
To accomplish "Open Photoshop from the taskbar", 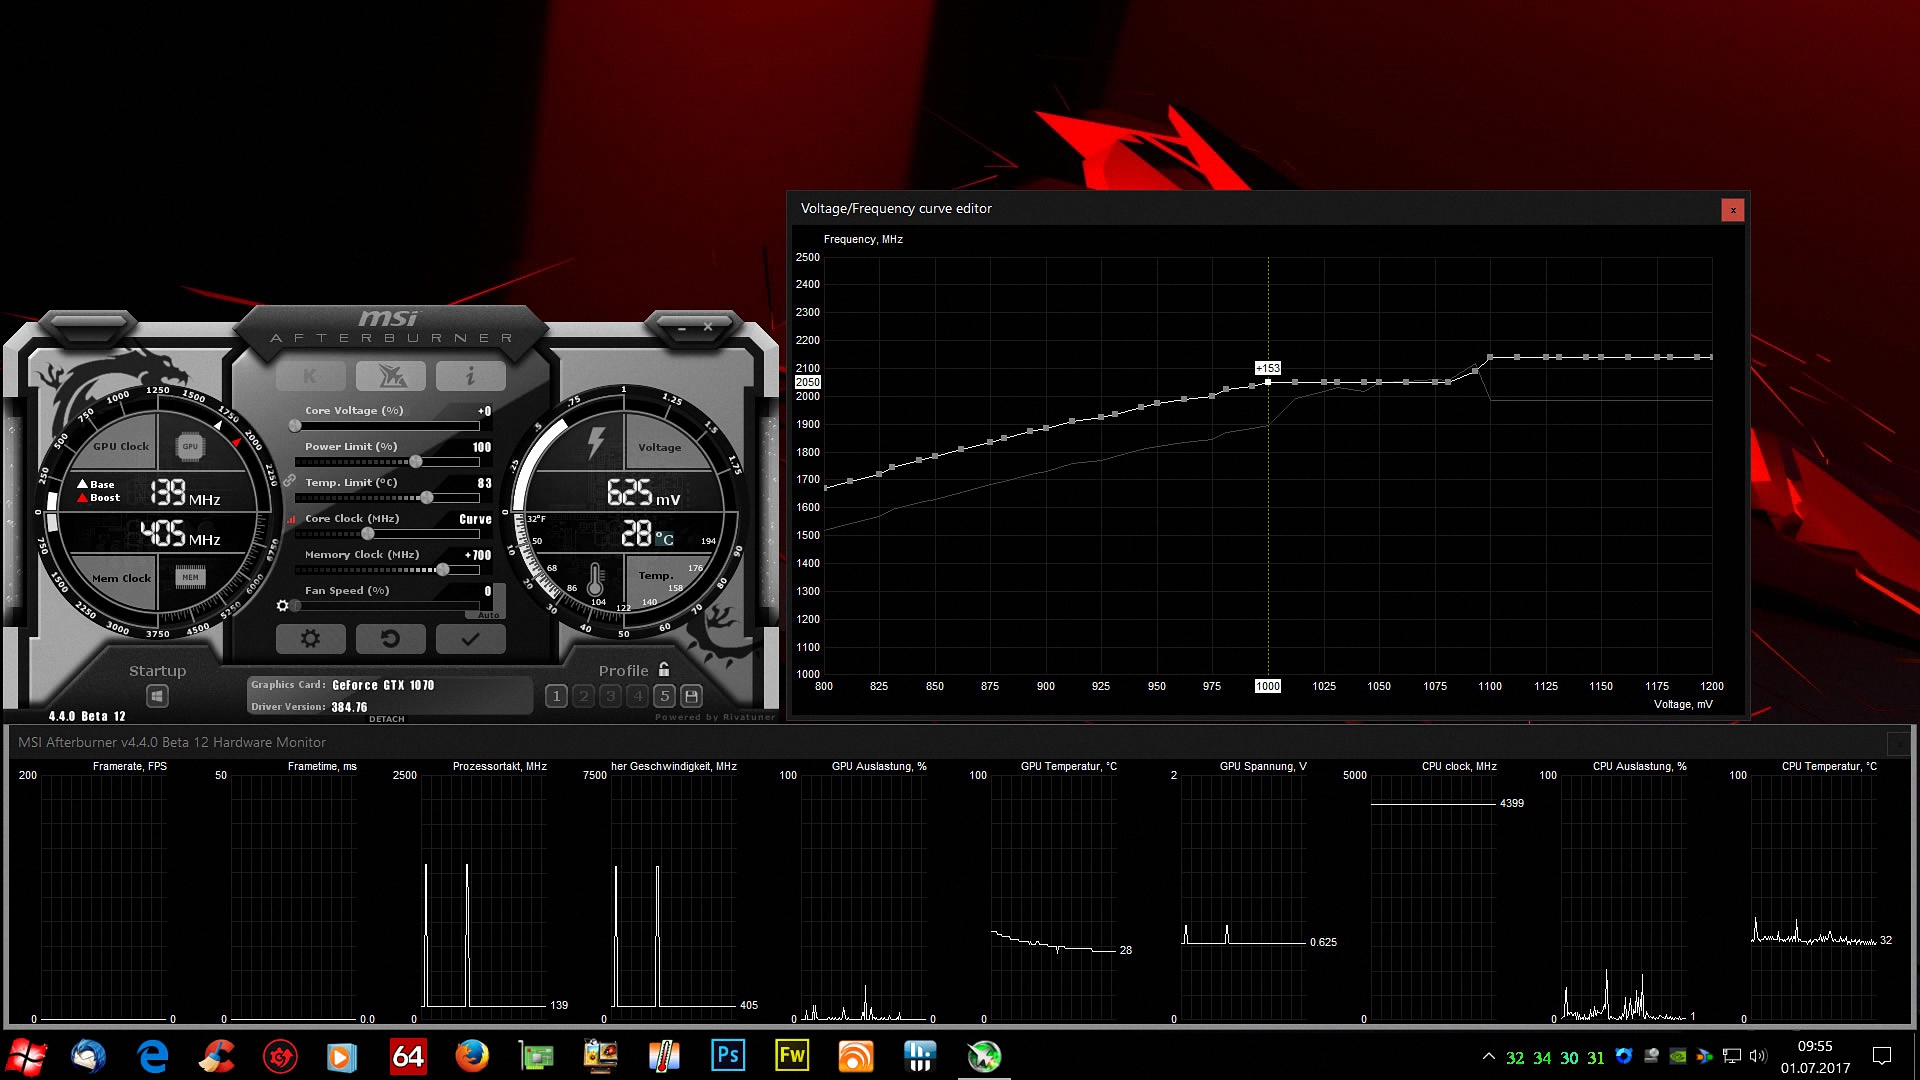I will tap(727, 1056).
